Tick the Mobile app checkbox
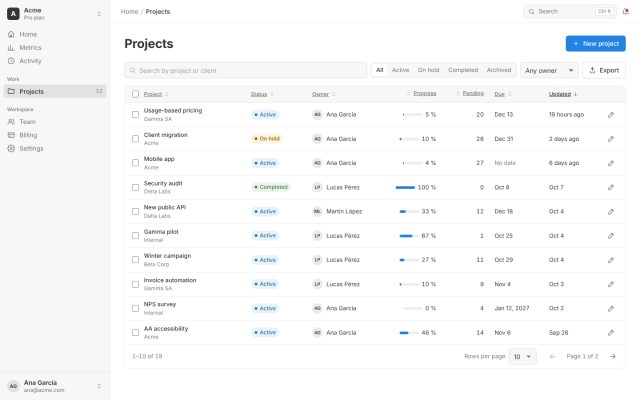640x400 pixels. point(136,163)
